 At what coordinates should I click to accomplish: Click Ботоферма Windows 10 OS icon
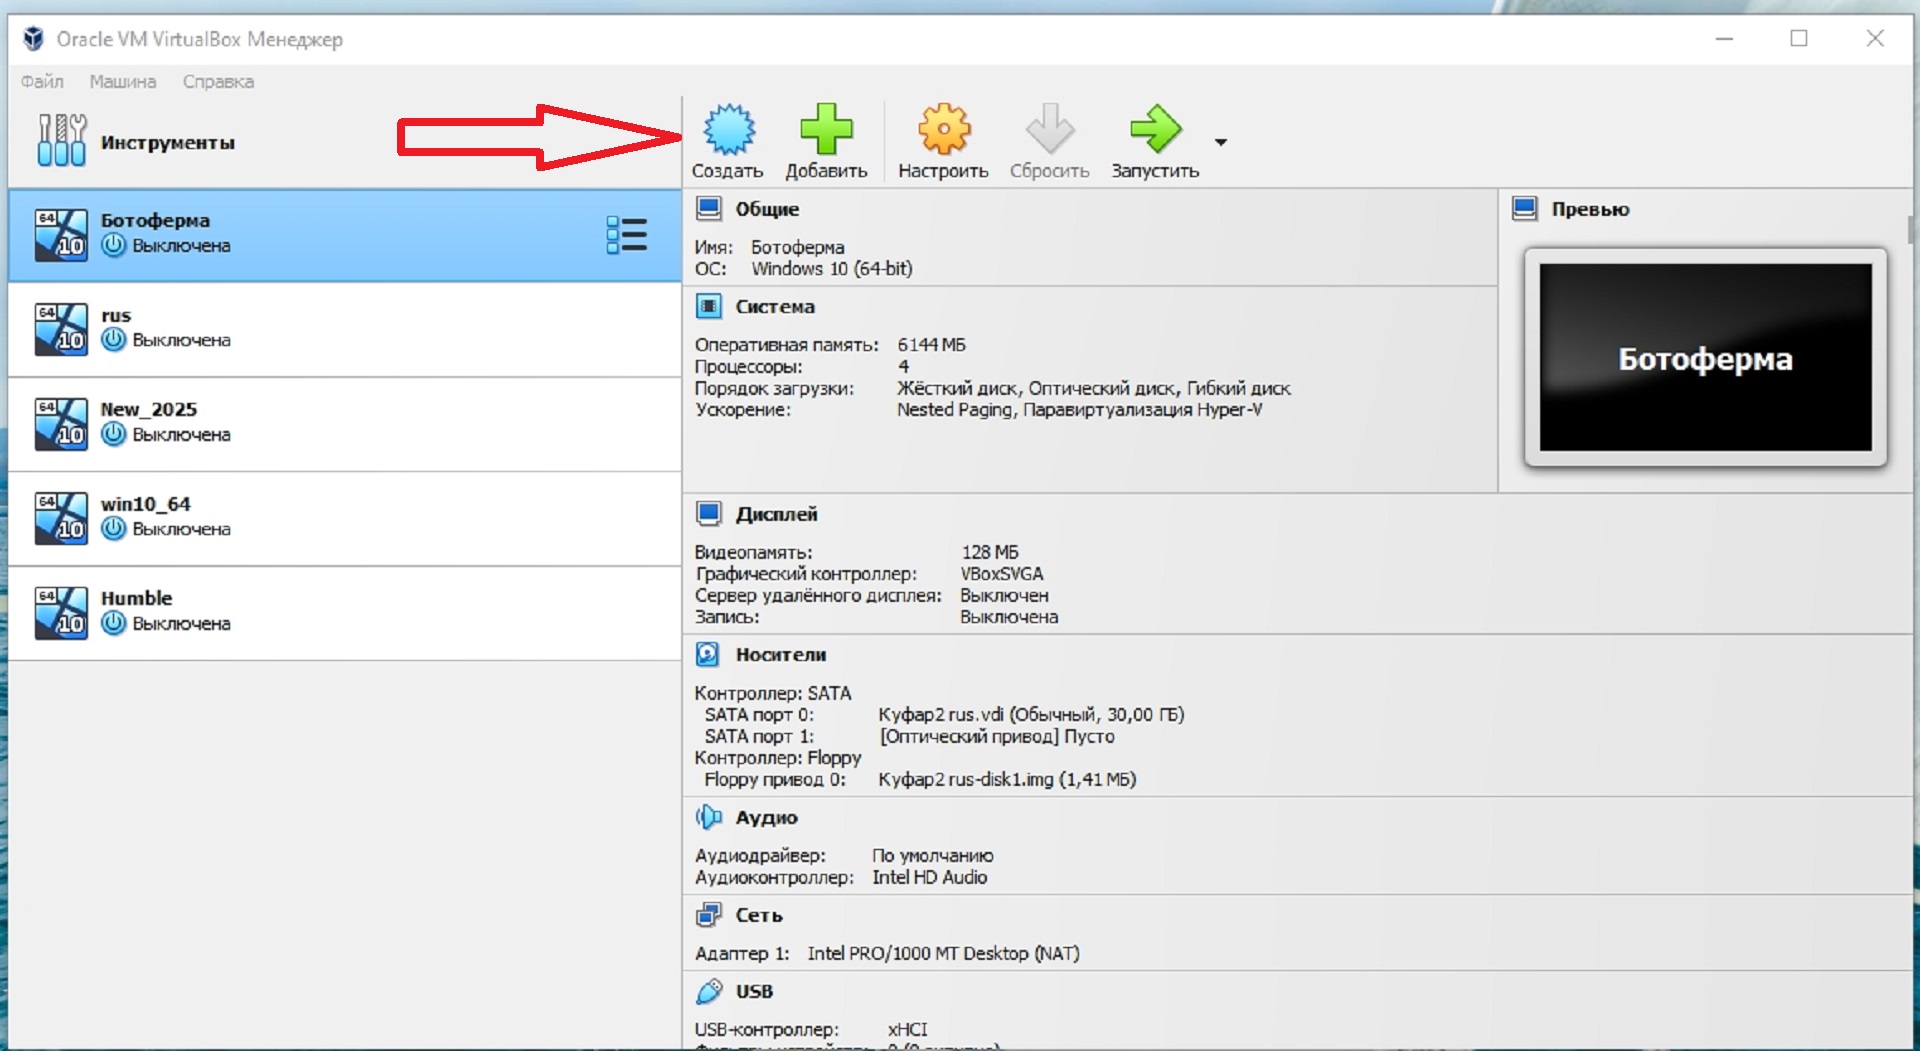click(x=61, y=235)
